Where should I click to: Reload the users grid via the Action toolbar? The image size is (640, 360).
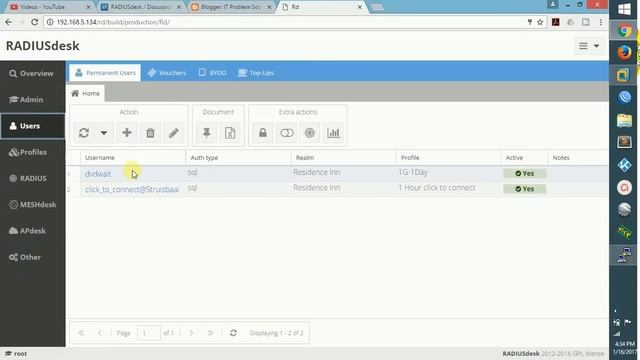point(84,133)
